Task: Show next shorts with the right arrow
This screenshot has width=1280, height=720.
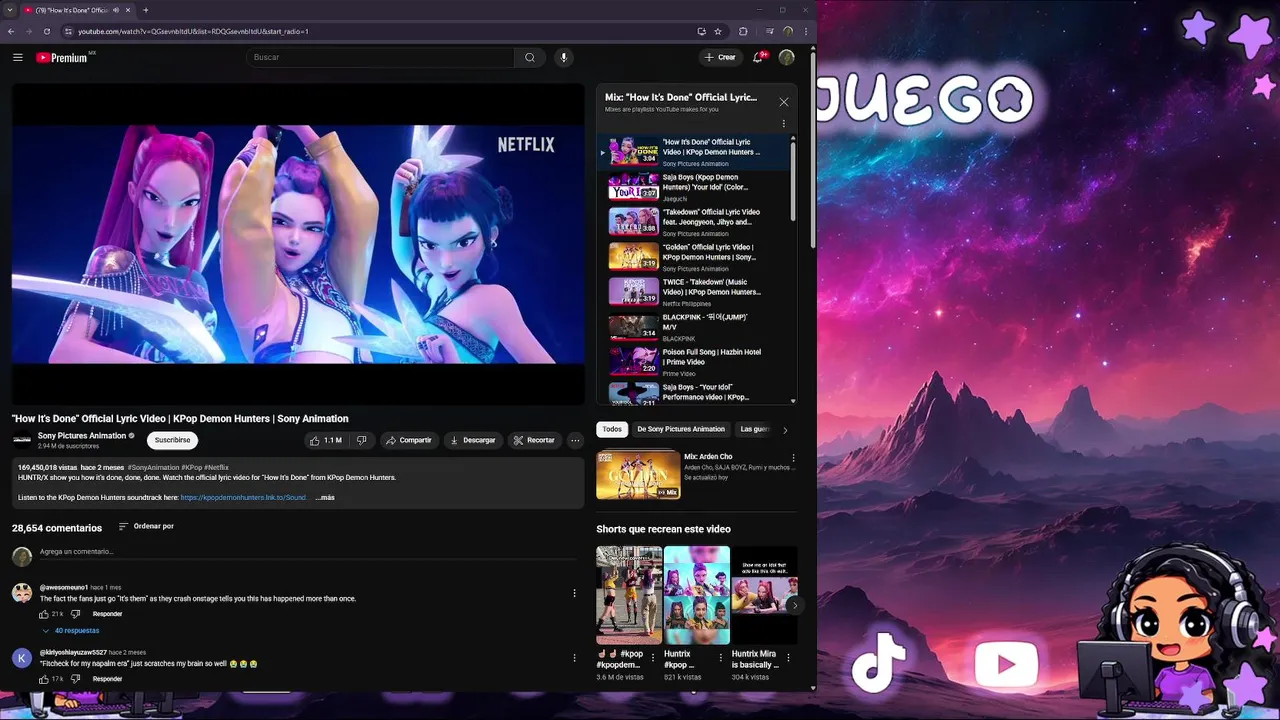Action: coord(794,605)
